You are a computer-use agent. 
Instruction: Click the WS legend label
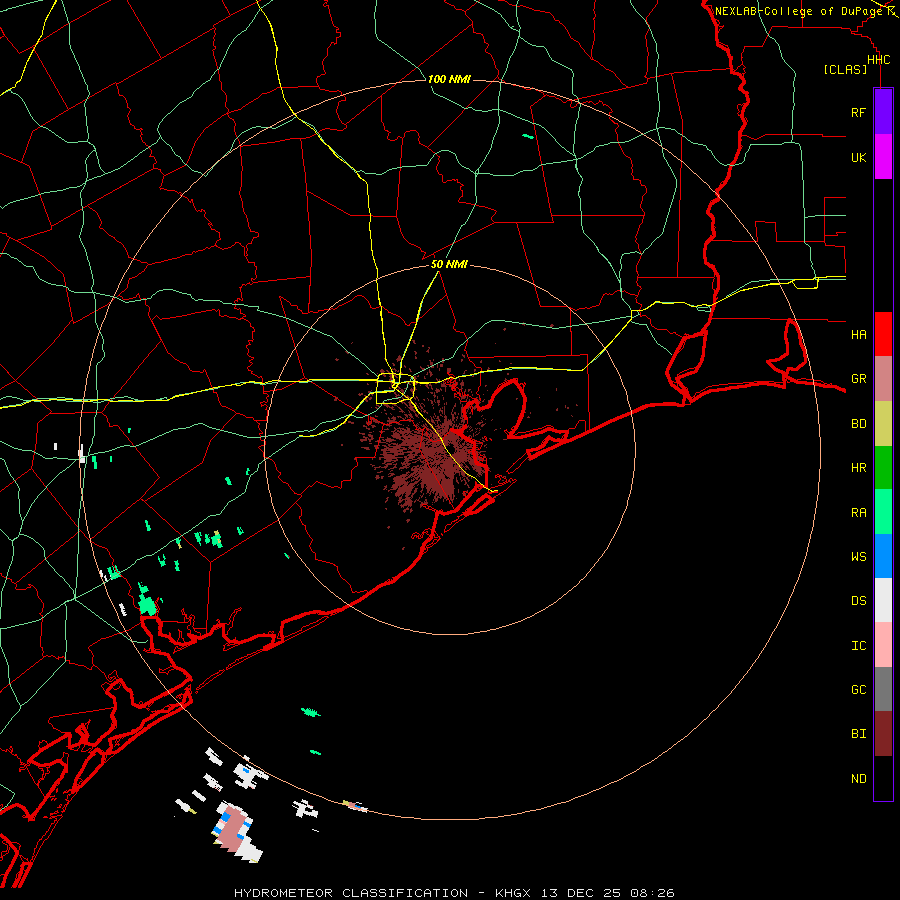[x=858, y=556]
